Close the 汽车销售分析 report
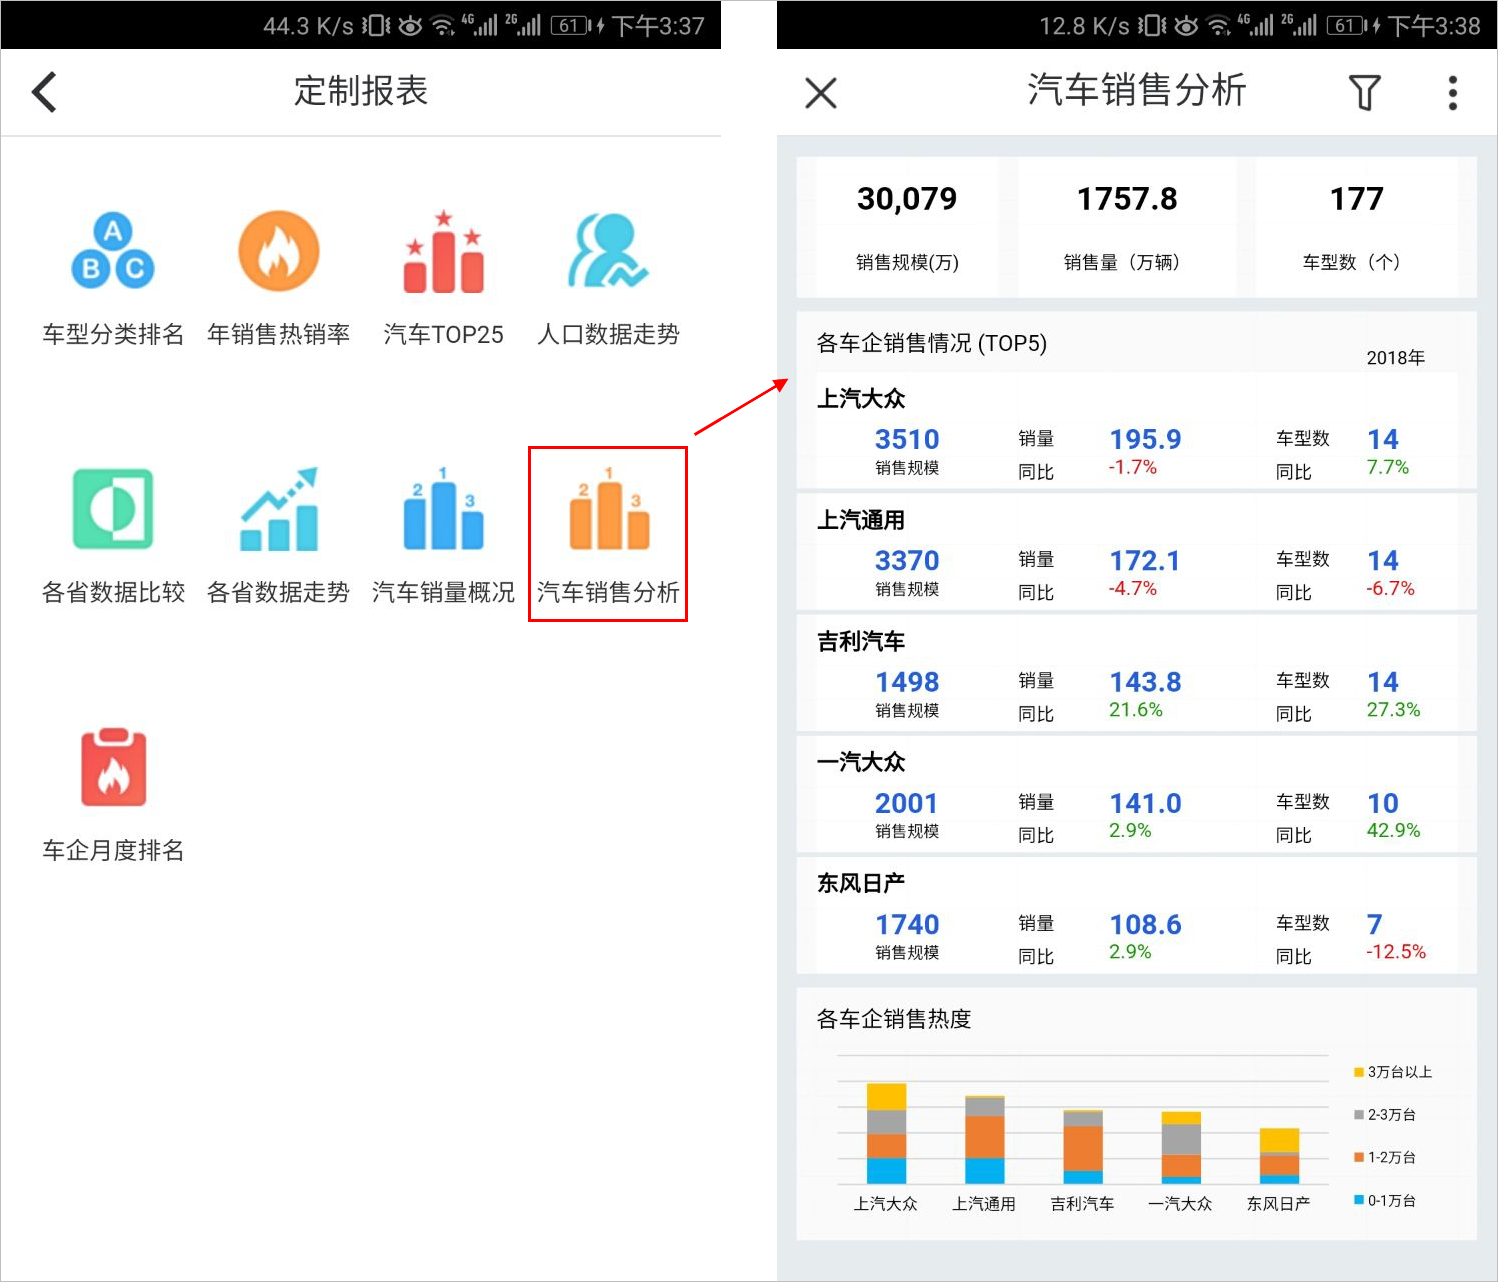1498x1282 pixels. [821, 93]
